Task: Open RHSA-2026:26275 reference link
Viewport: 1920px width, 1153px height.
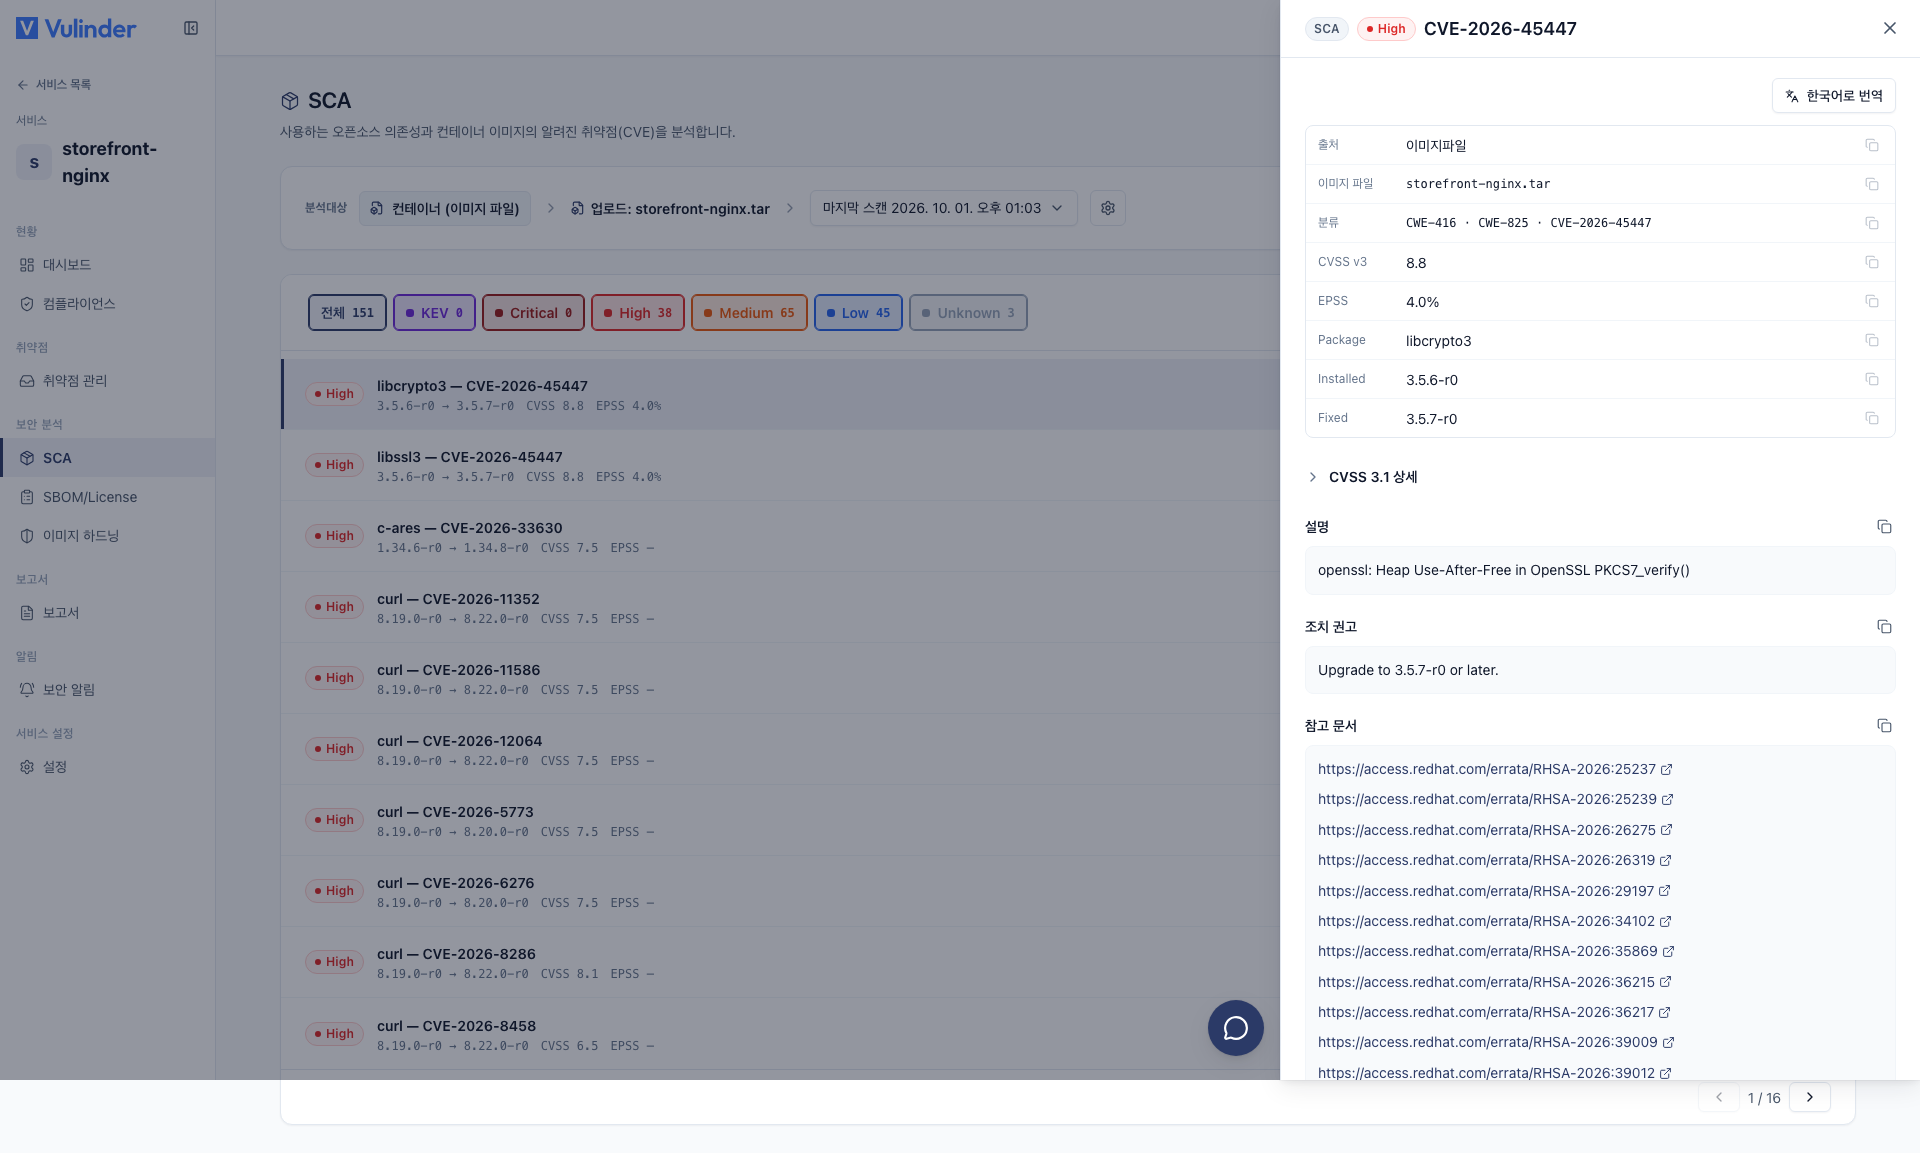Action: click(1495, 830)
